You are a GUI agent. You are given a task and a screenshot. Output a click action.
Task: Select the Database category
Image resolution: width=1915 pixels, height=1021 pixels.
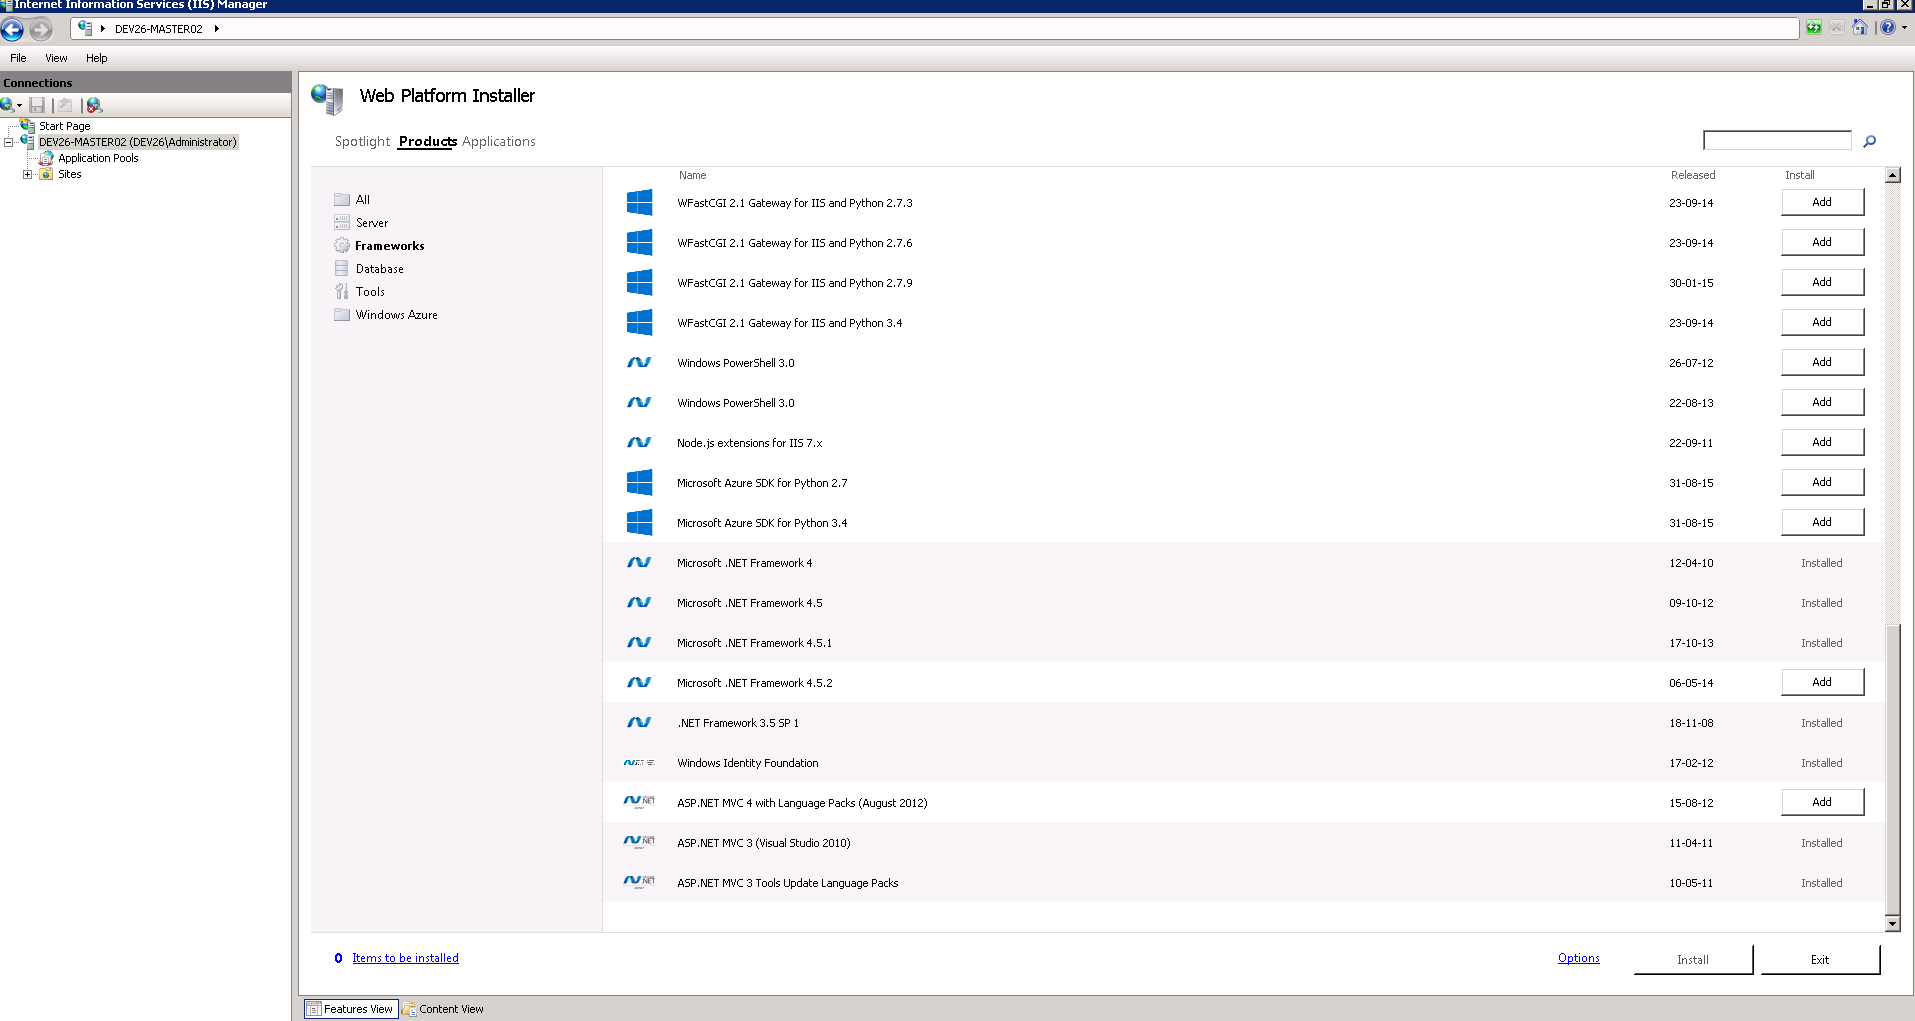[x=379, y=269]
